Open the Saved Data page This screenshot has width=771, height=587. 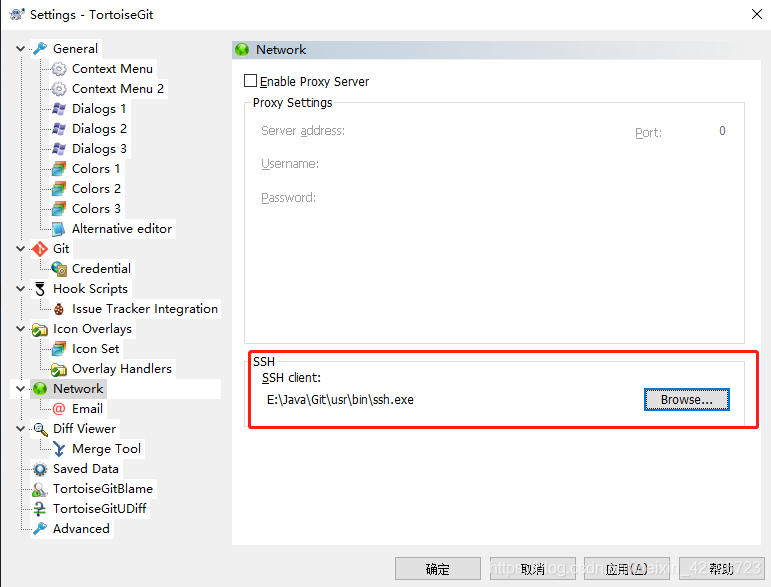pyautogui.click(x=86, y=469)
